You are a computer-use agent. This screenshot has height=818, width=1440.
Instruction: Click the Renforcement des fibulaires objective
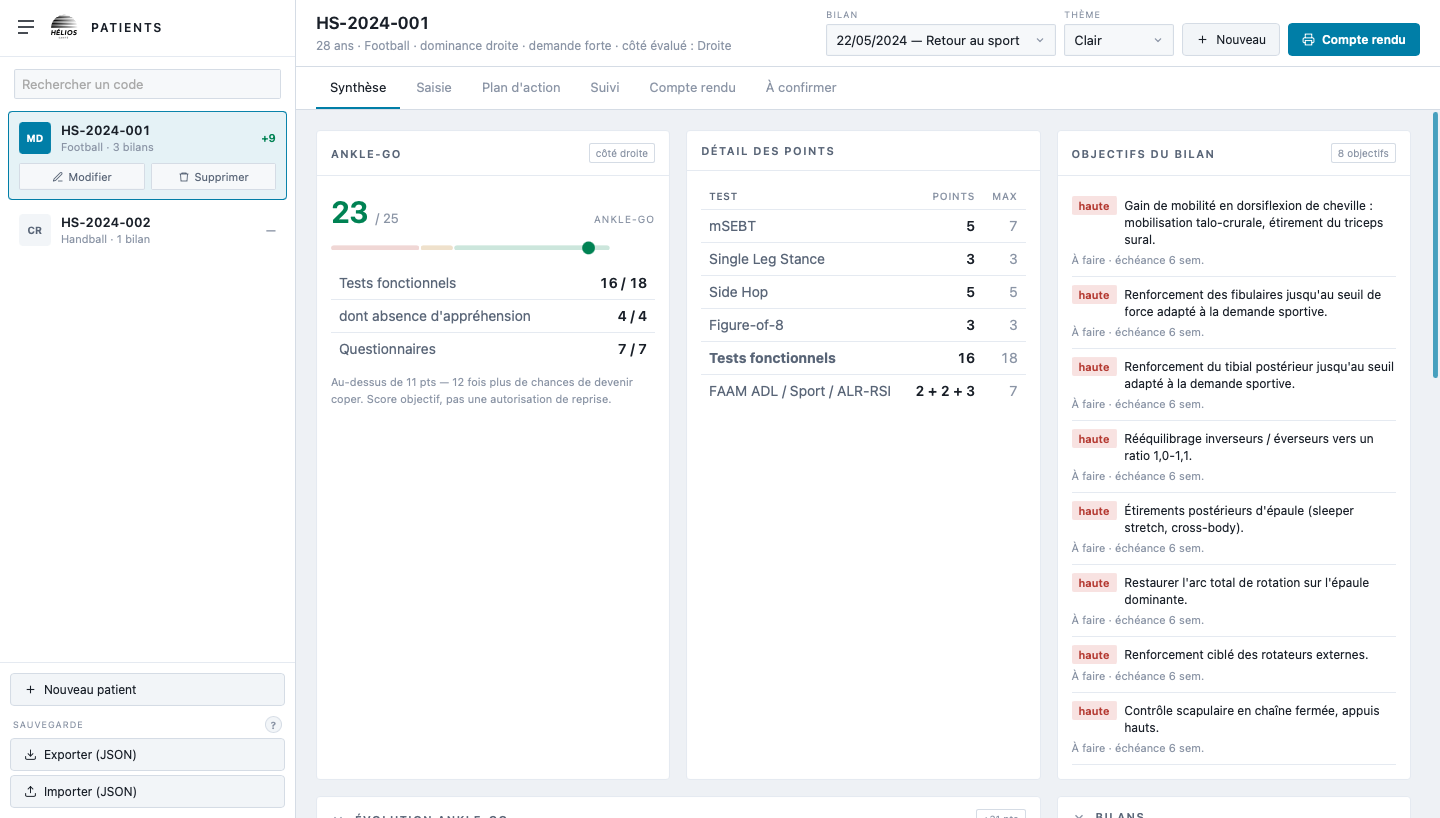tap(1233, 312)
